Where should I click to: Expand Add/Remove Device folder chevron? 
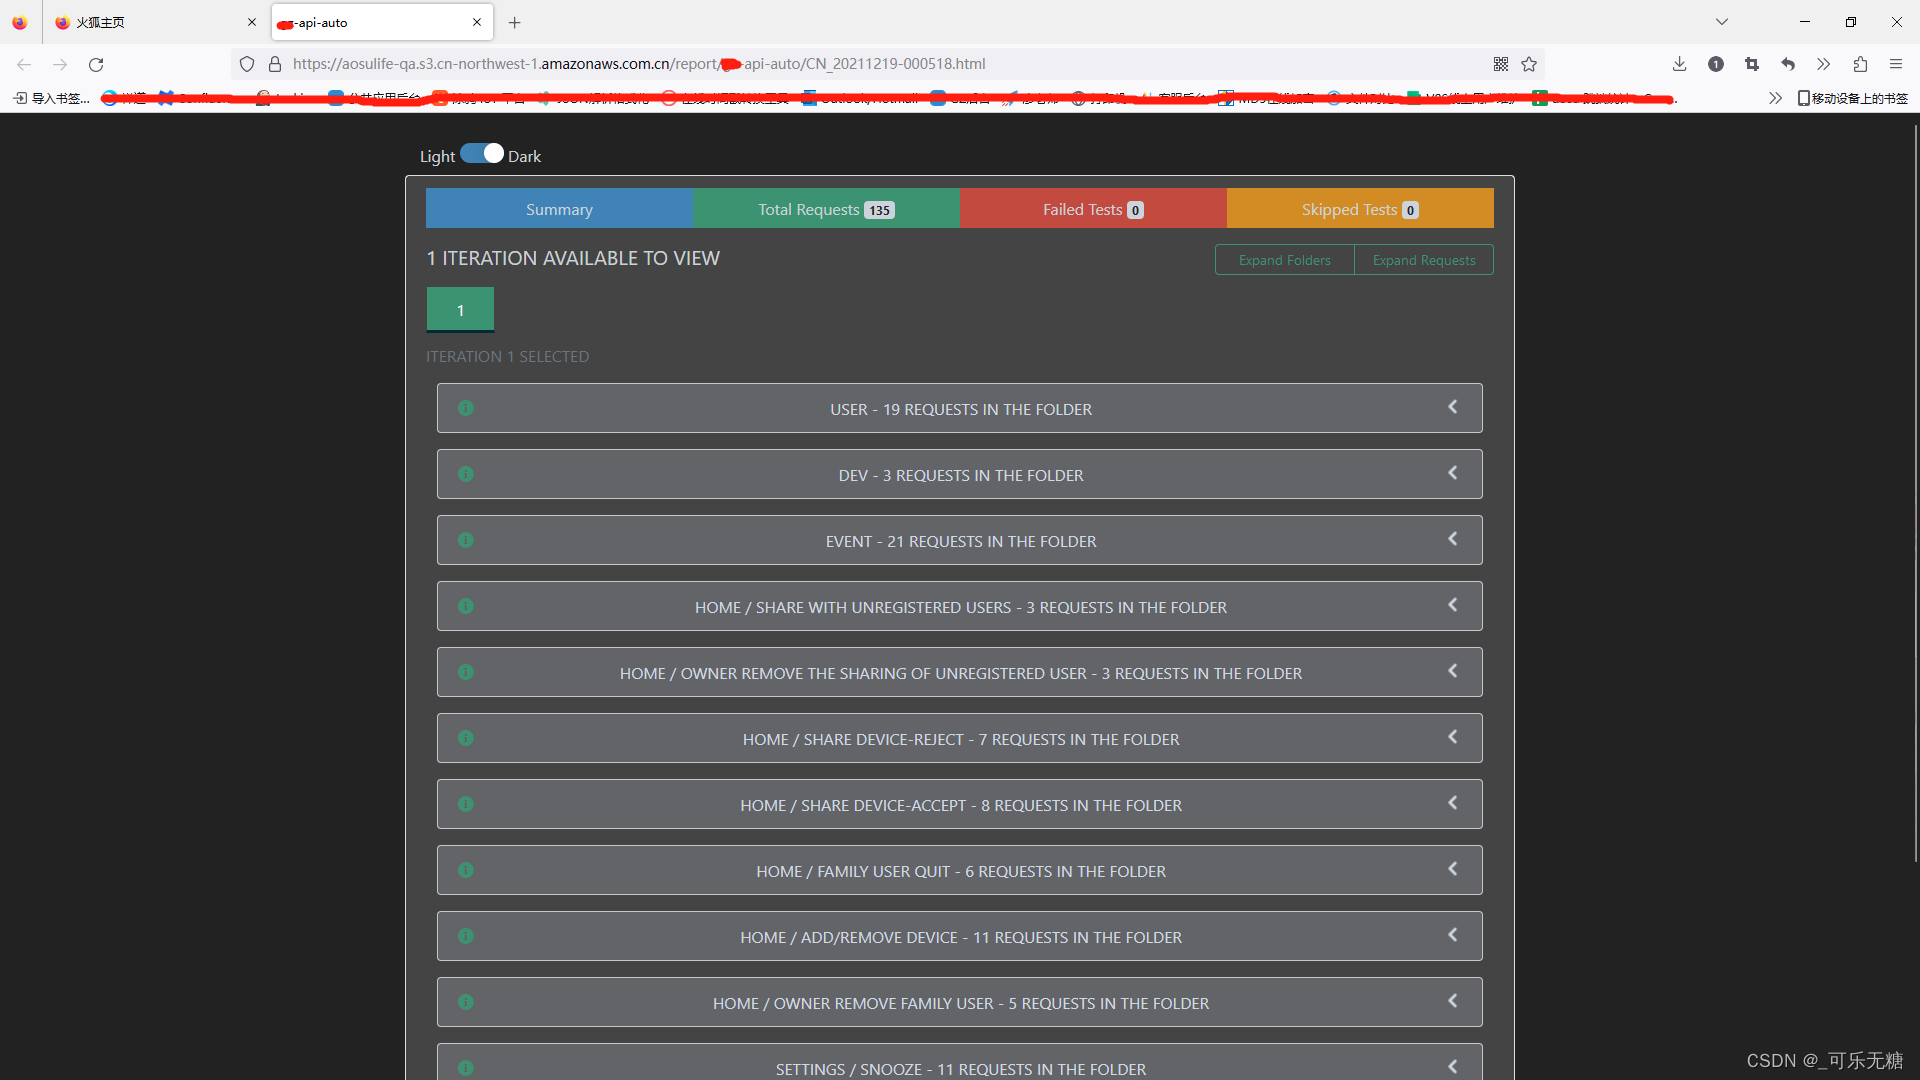point(1453,935)
